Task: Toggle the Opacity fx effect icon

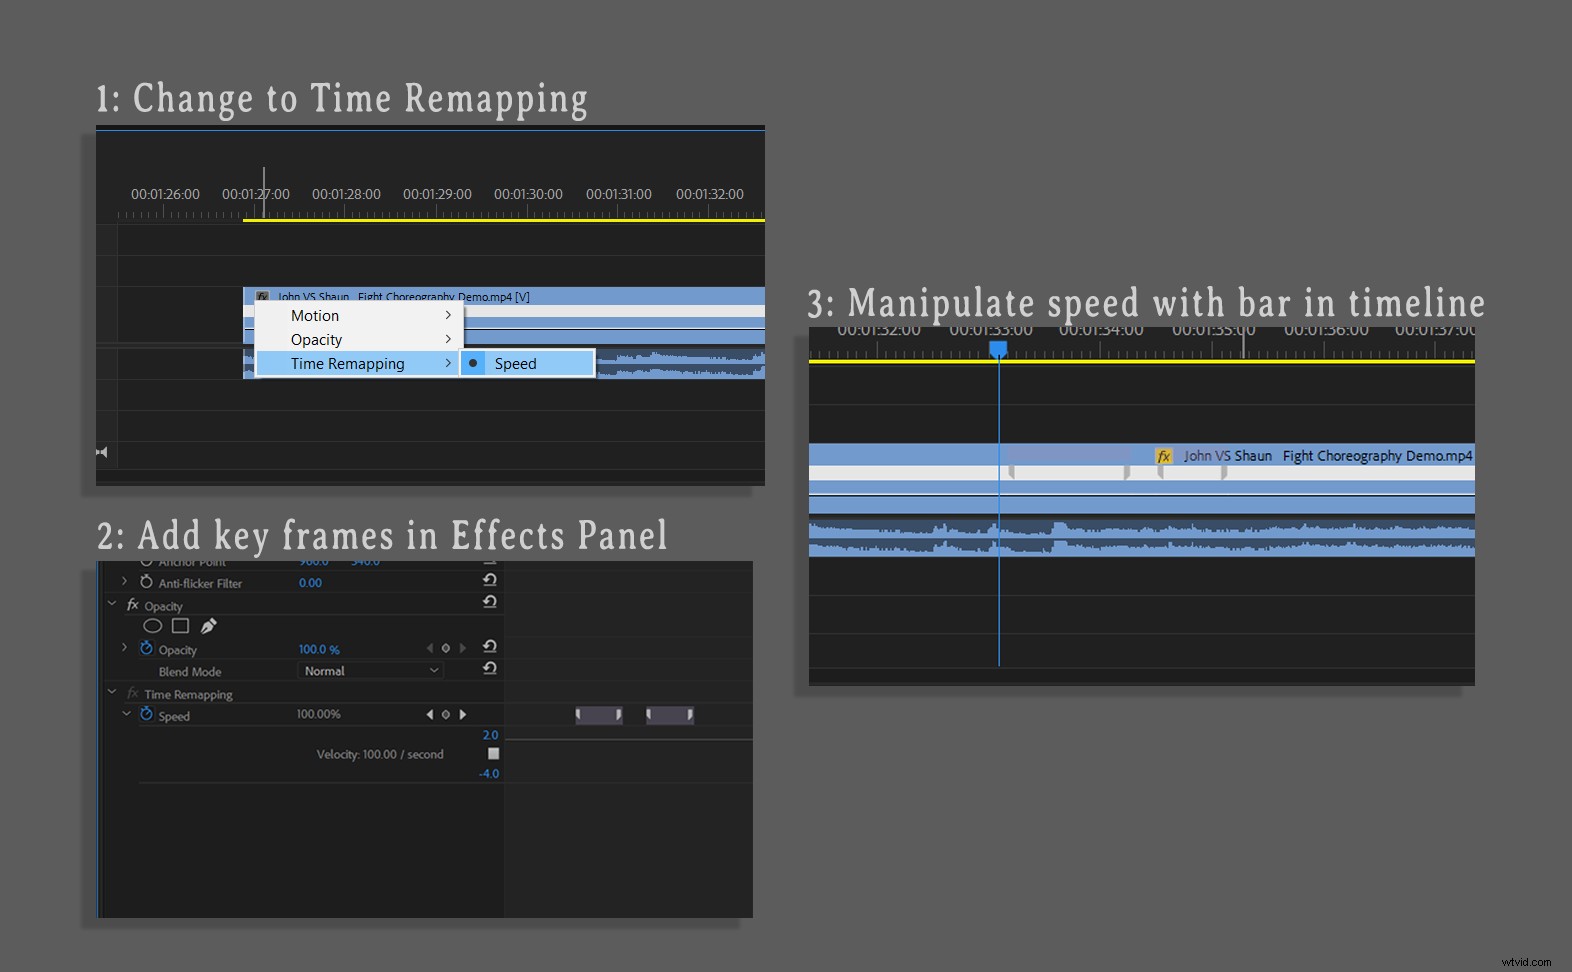Action: (132, 605)
